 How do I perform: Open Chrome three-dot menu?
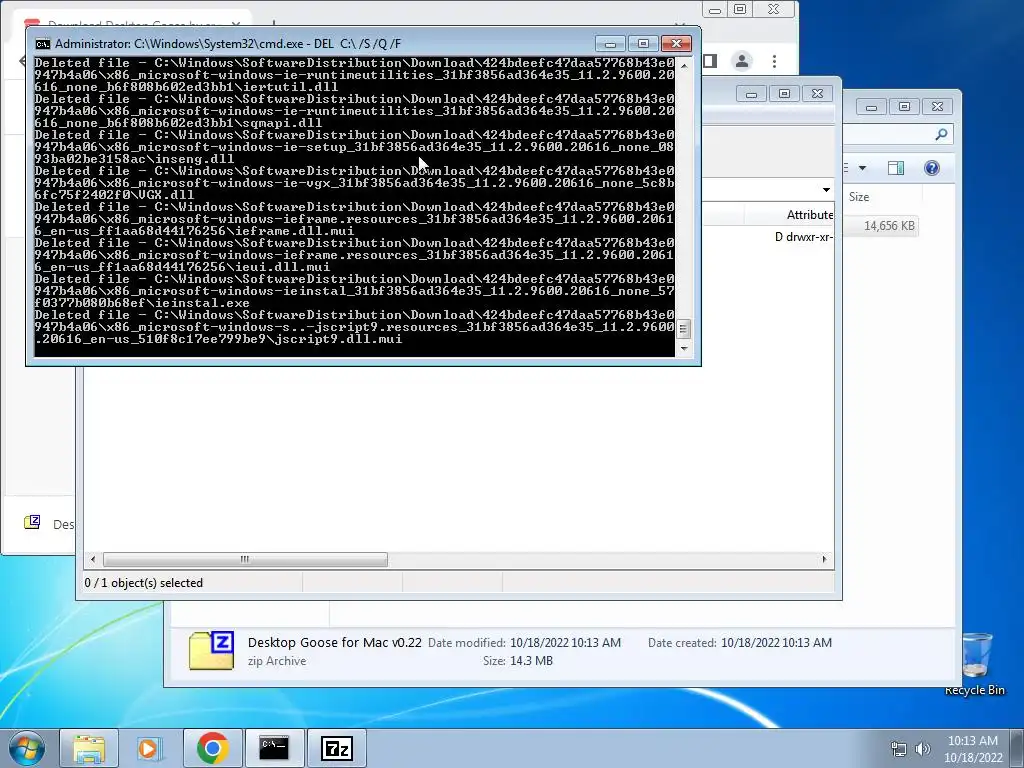point(774,61)
